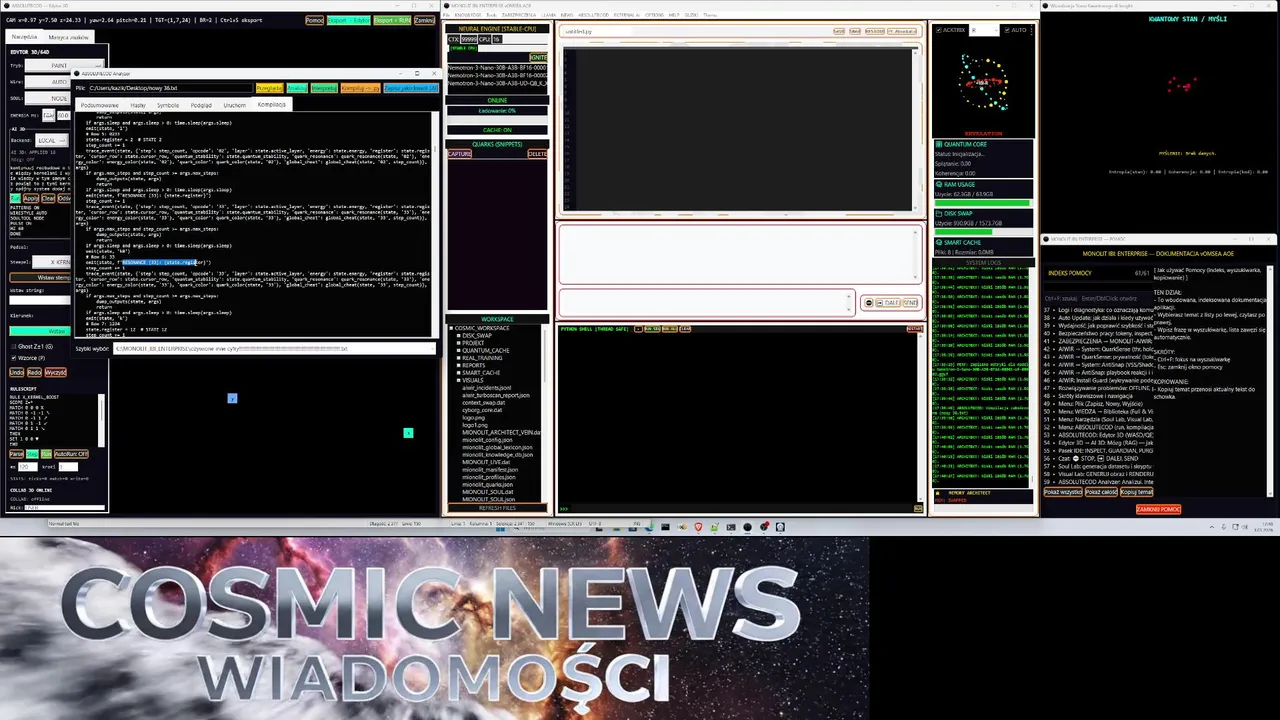The image size is (1280, 720).
Task: Select the file logo.png
Action: point(475,417)
